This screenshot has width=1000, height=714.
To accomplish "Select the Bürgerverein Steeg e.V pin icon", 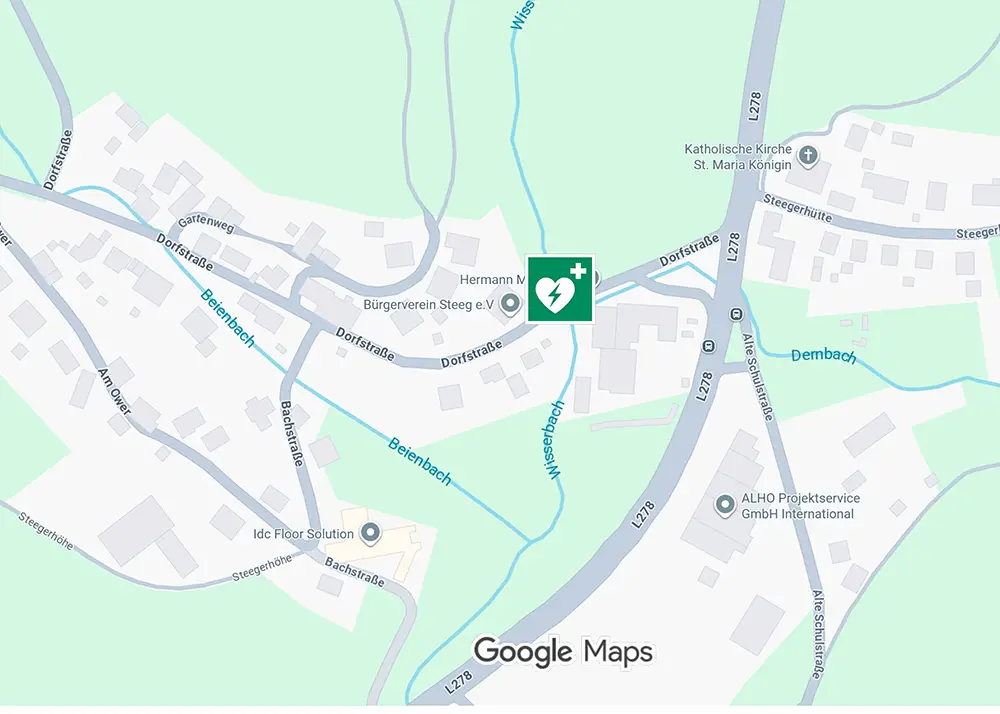I will pos(510,305).
